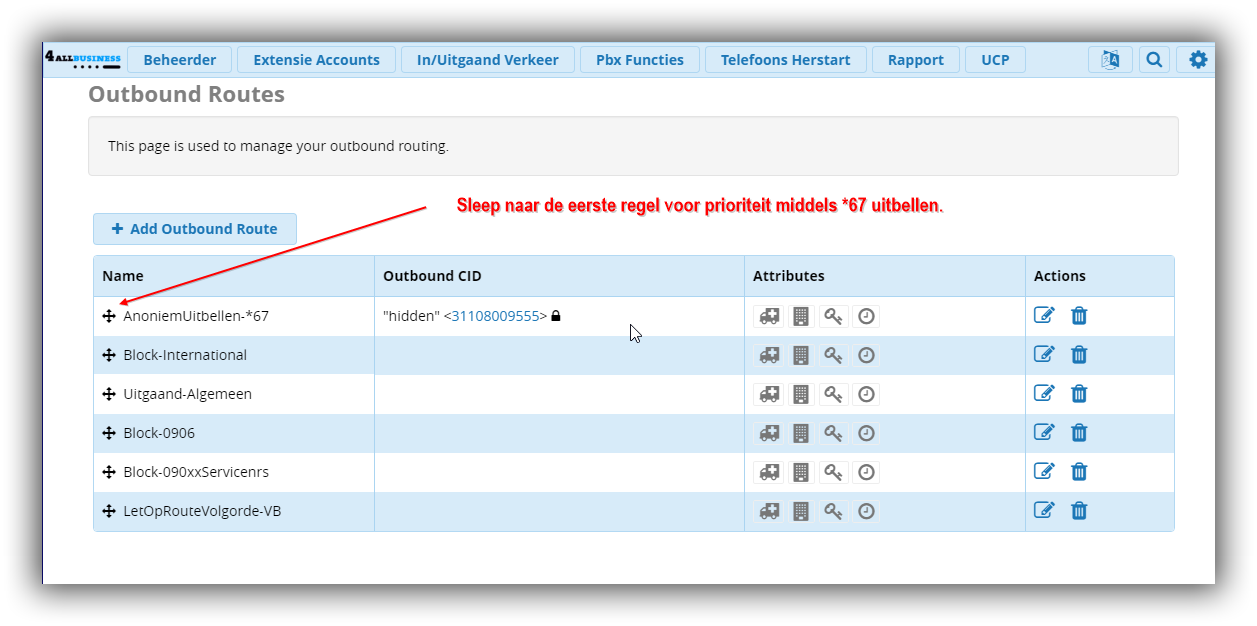Expand the Pbx Functies menu

click(640, 60)
